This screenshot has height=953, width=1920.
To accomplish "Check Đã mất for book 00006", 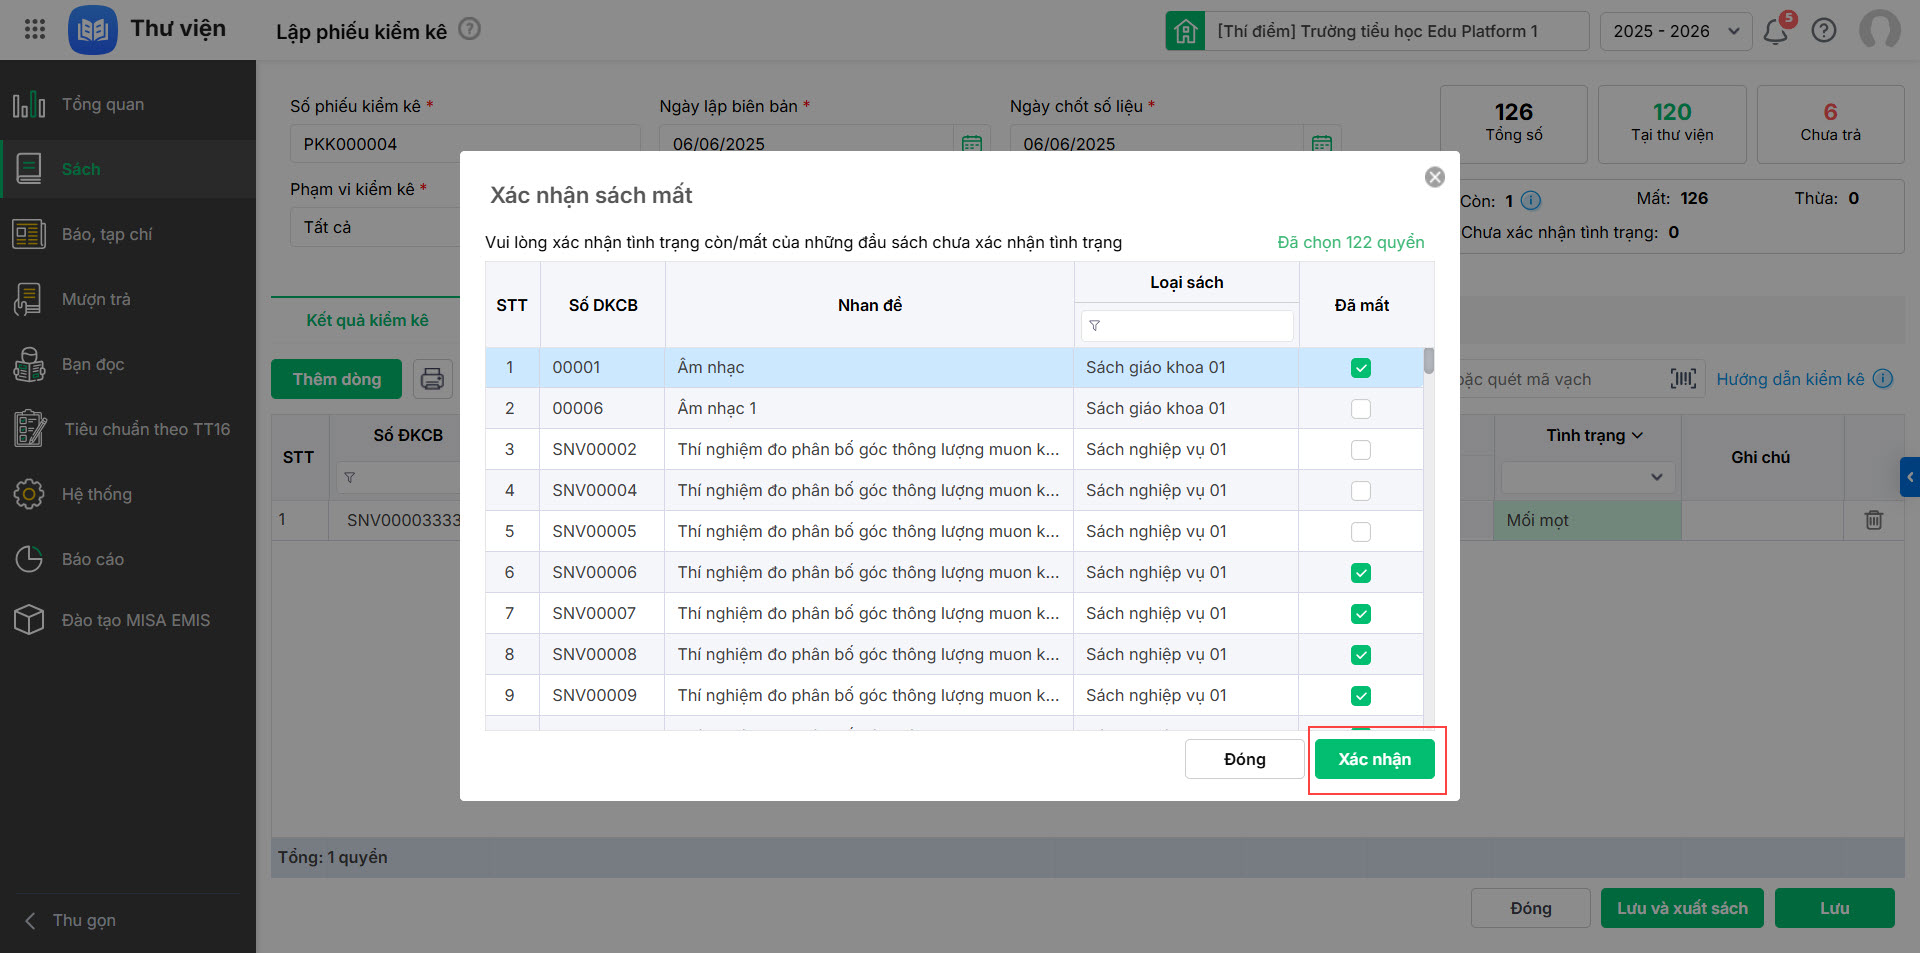I will 1361,409.
